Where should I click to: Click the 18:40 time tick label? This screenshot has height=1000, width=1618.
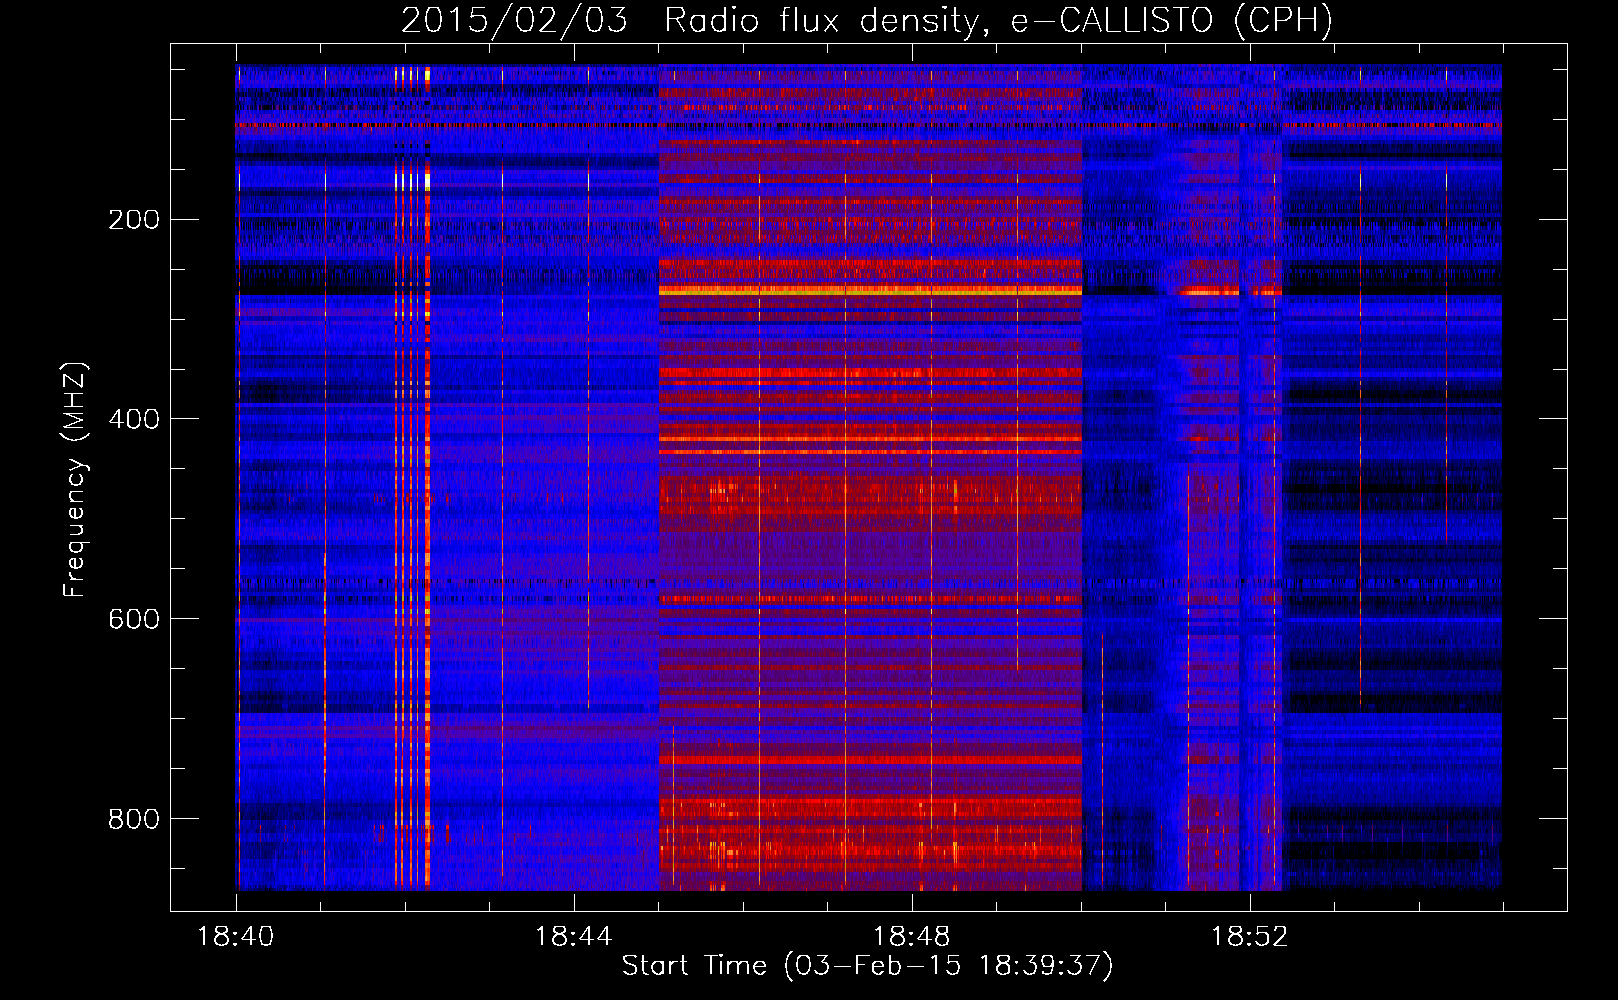click(x=236, y=937)
